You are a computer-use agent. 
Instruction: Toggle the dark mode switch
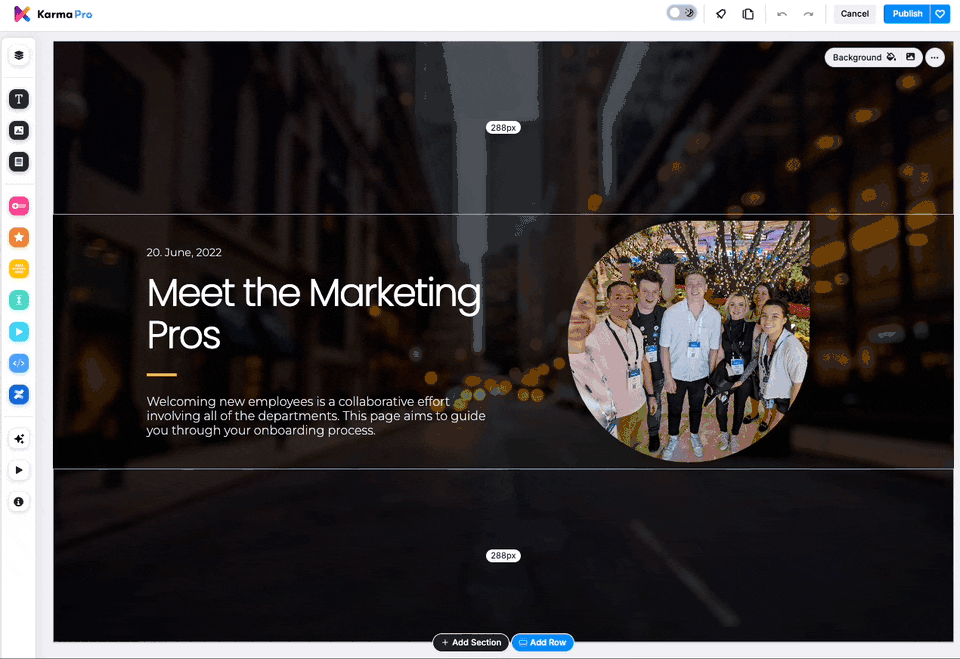(x=681, y=13)
